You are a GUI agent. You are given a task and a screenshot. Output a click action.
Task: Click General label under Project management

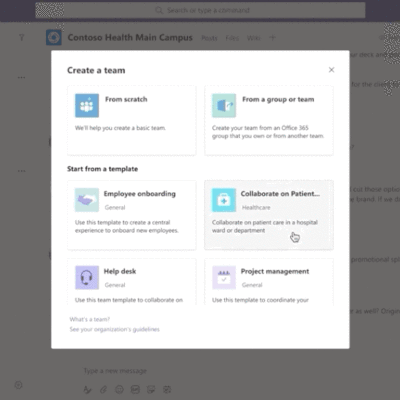click(252, 285)
